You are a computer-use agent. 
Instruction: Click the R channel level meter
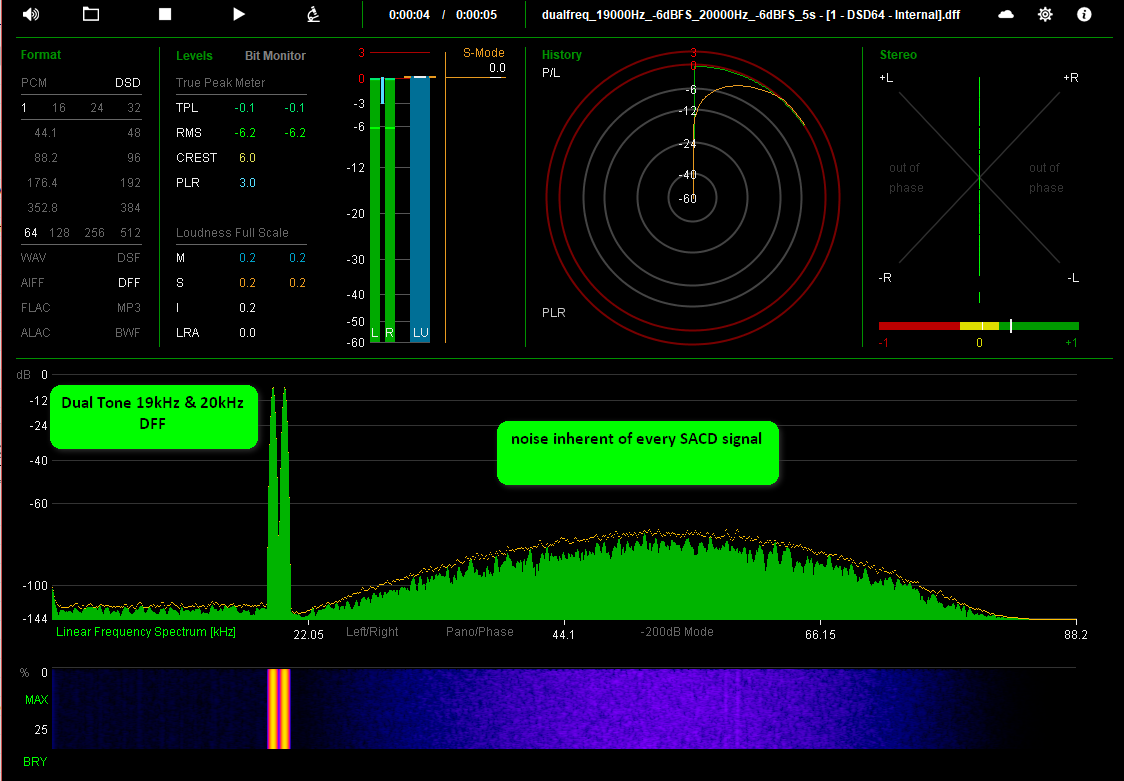point(390,209)
